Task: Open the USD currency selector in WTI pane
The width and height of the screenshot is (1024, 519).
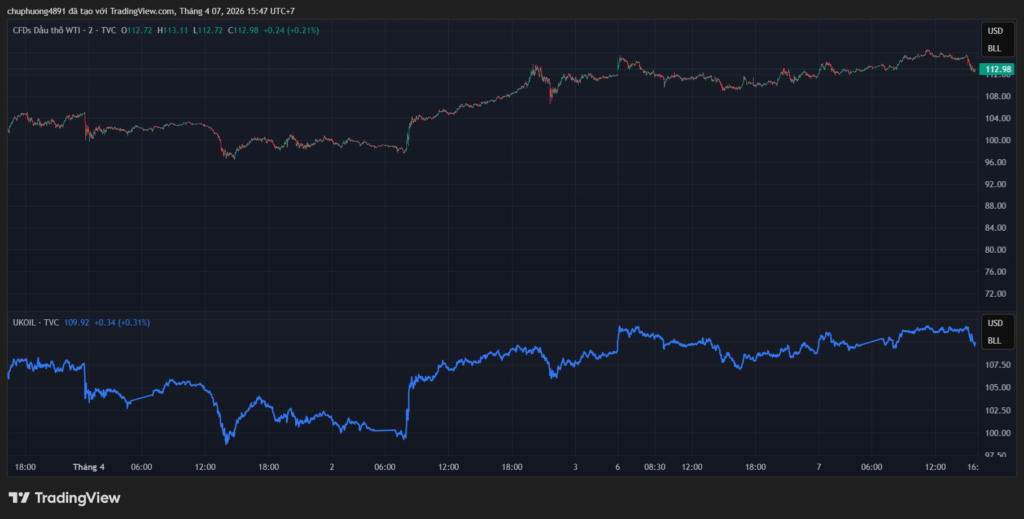Action: coord(994,31)
